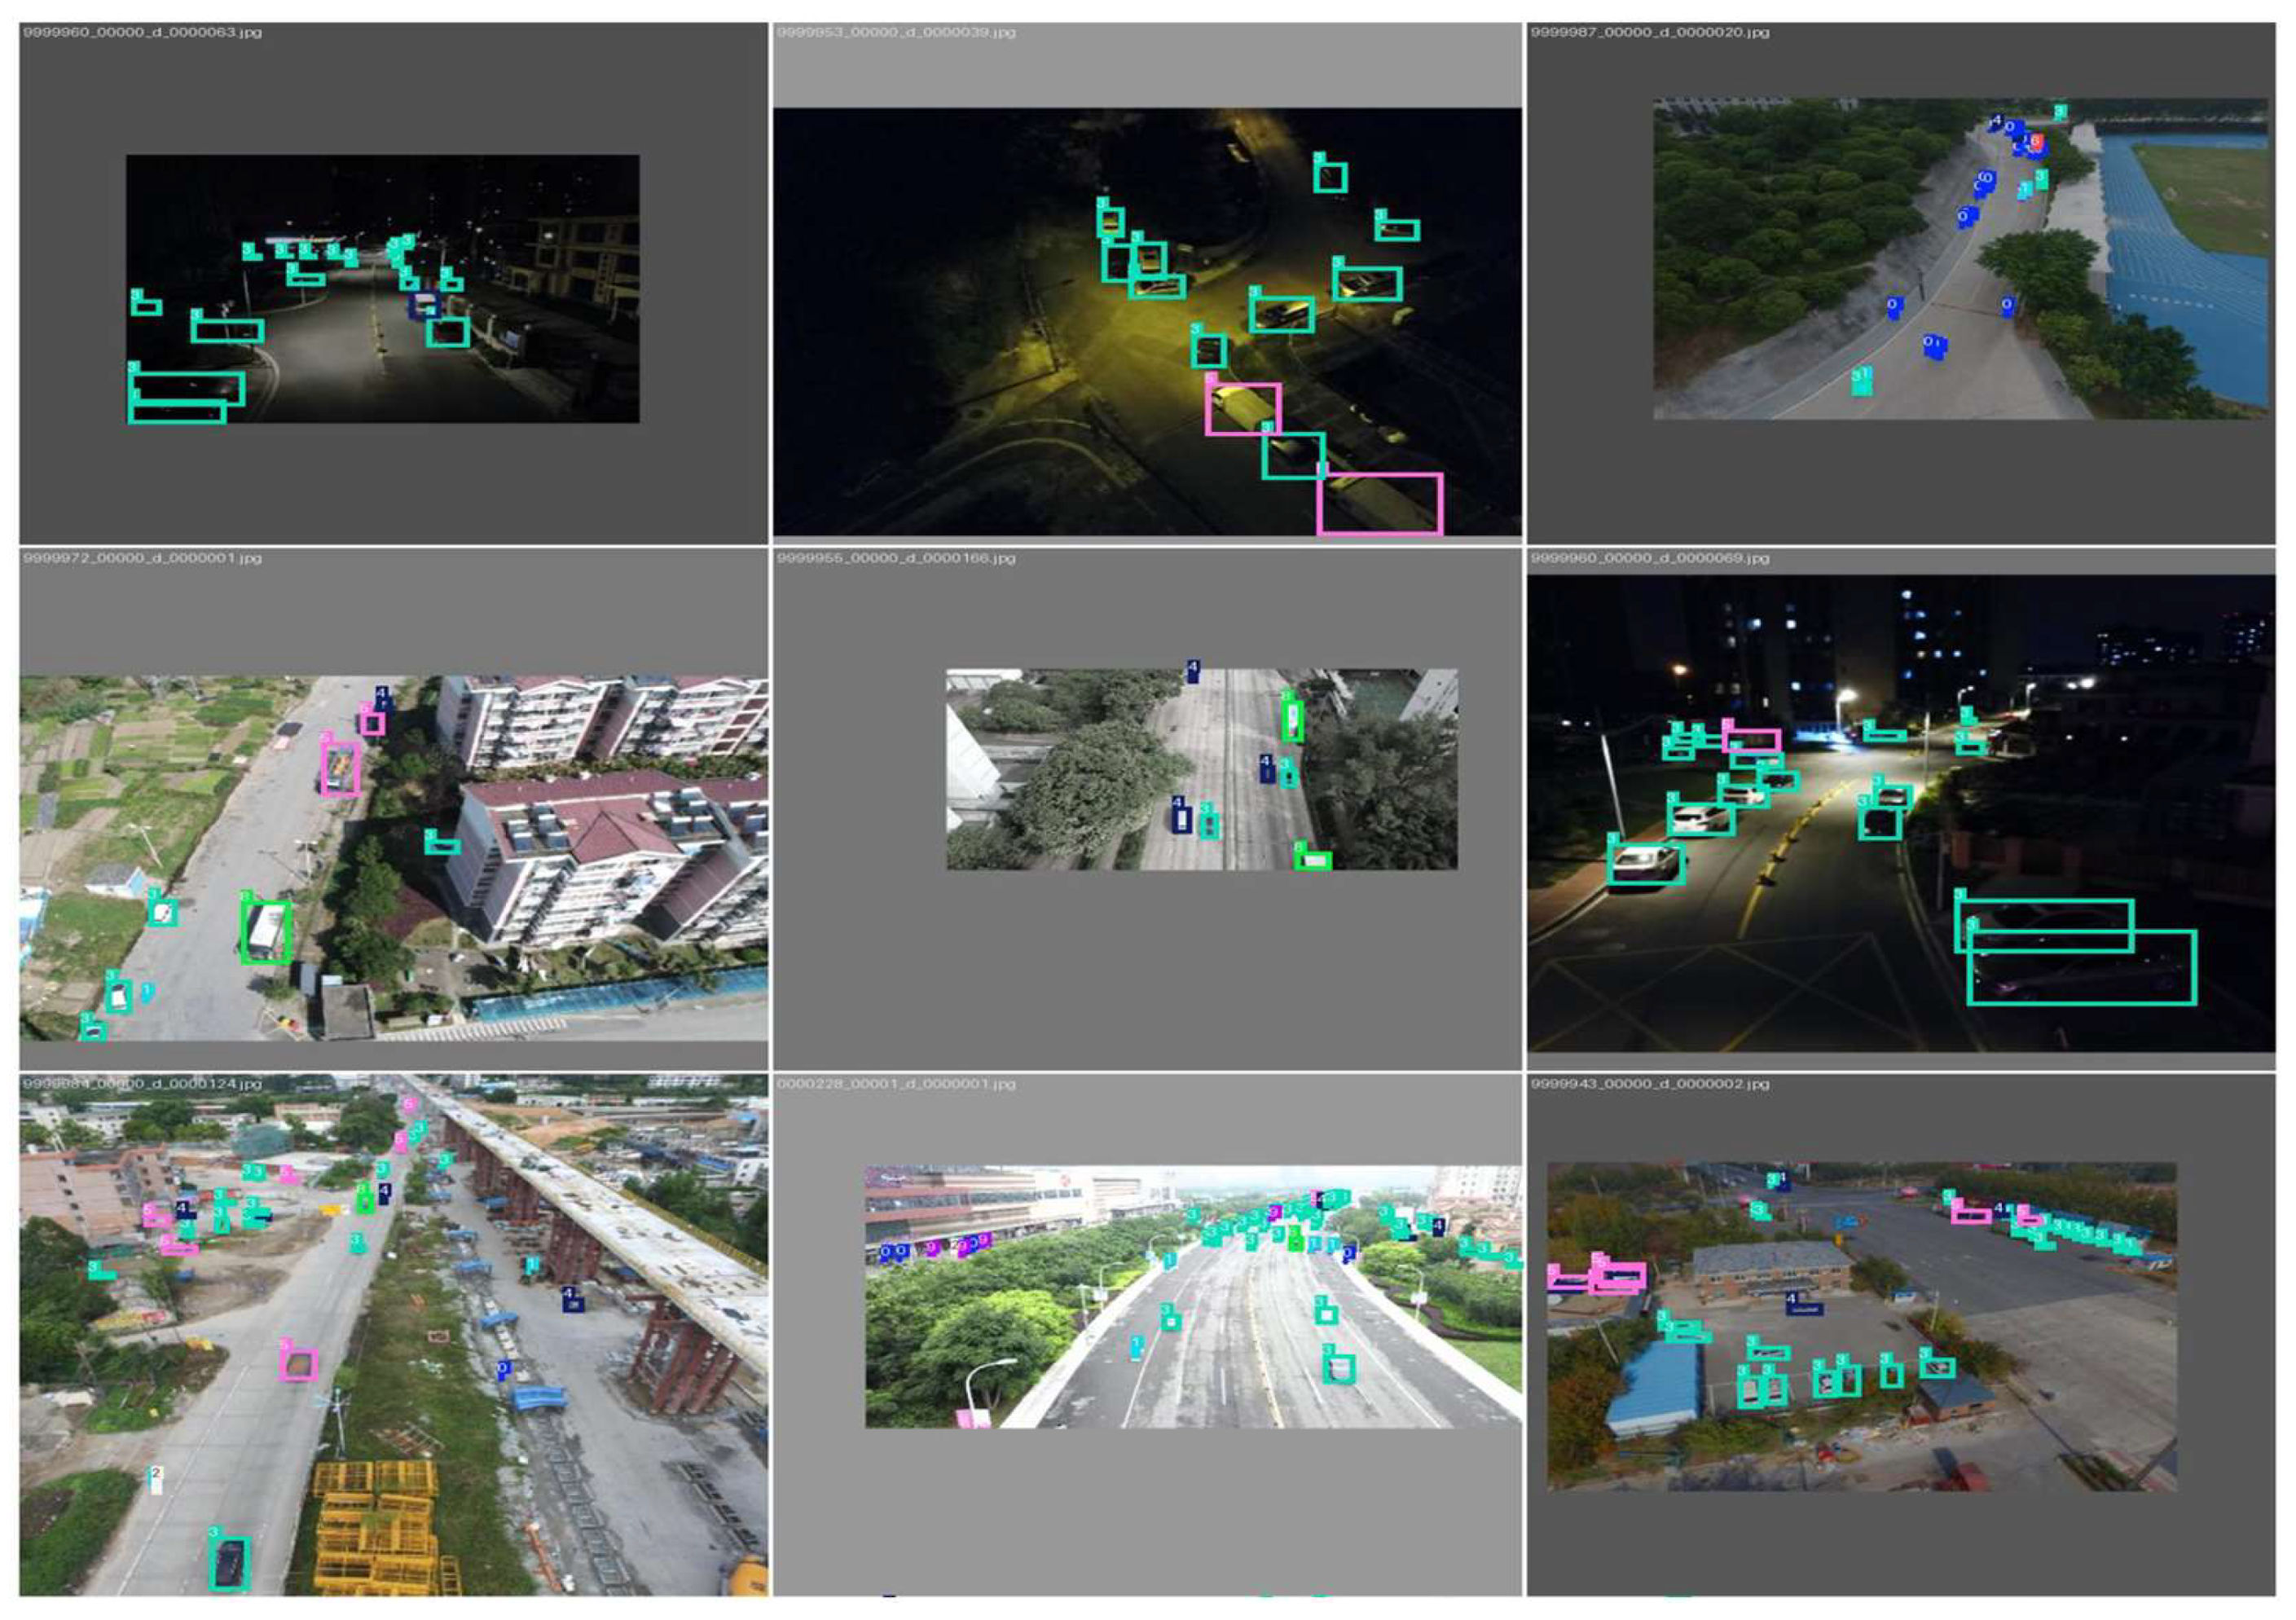Select the pink box on the road by the viaduct
Viewport: 2296px width, 1620px height.
[x=298, y=1365]
